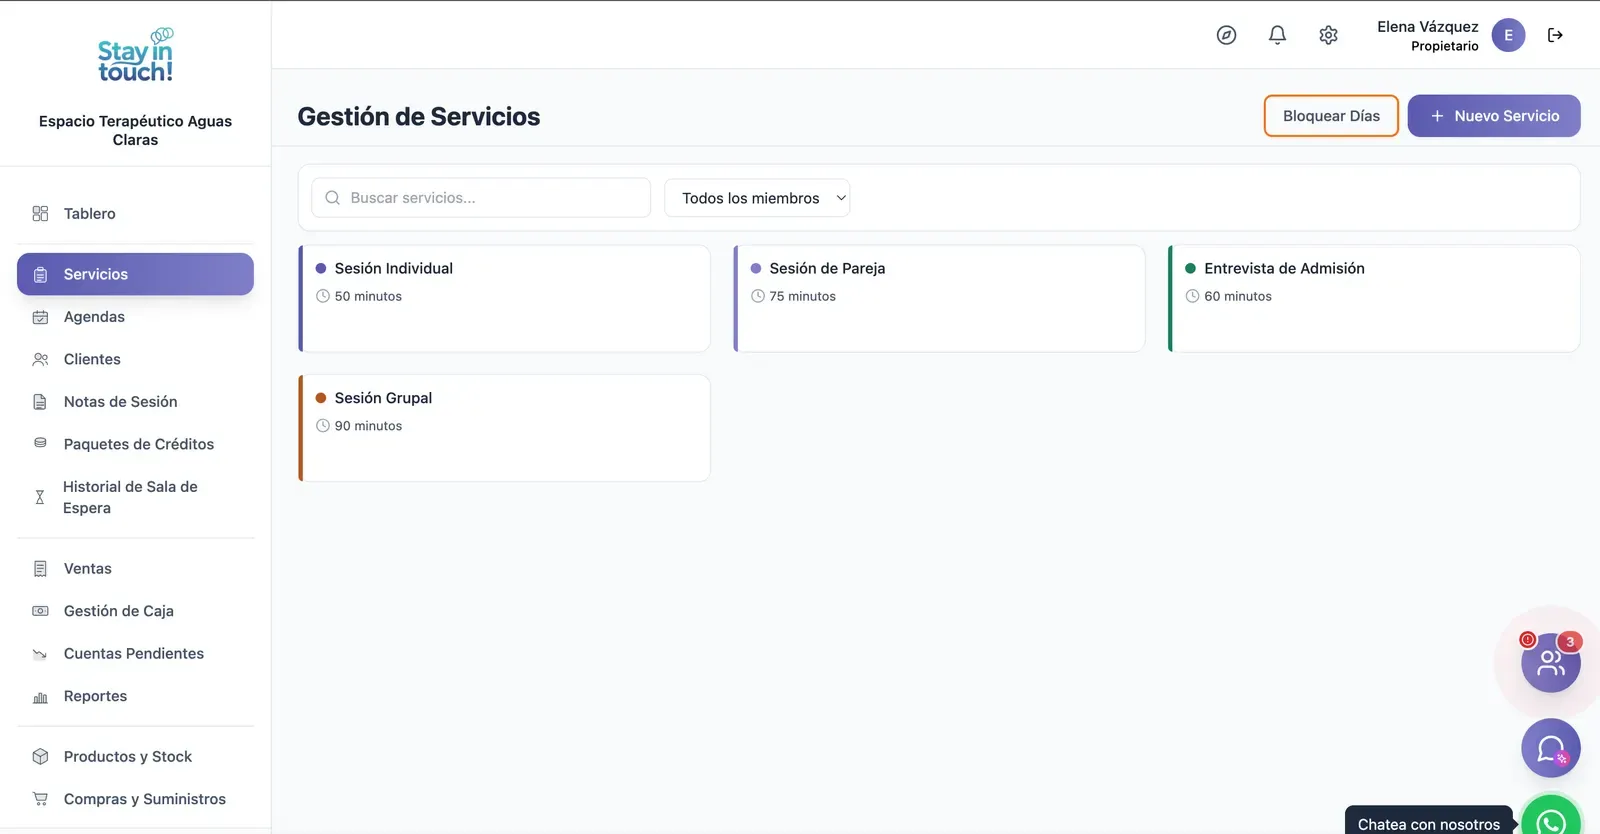
Task: Open the Sesión Individual service card
Action: (504, 298)
